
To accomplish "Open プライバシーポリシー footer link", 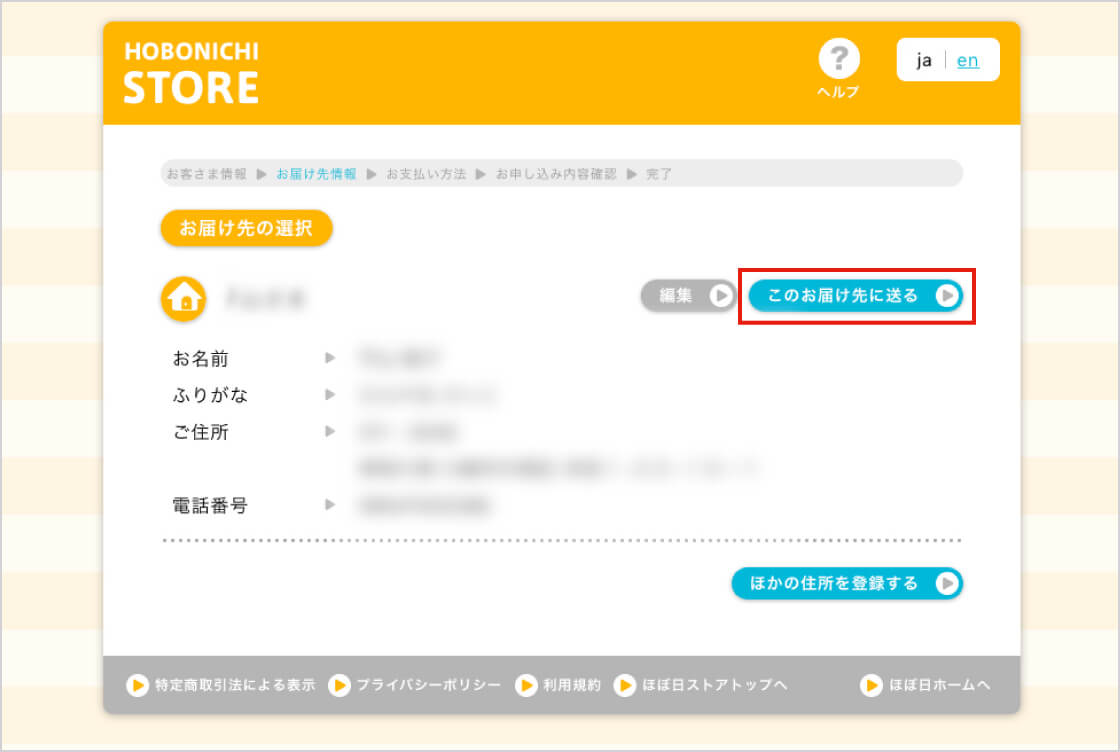I will click(416, 685).
